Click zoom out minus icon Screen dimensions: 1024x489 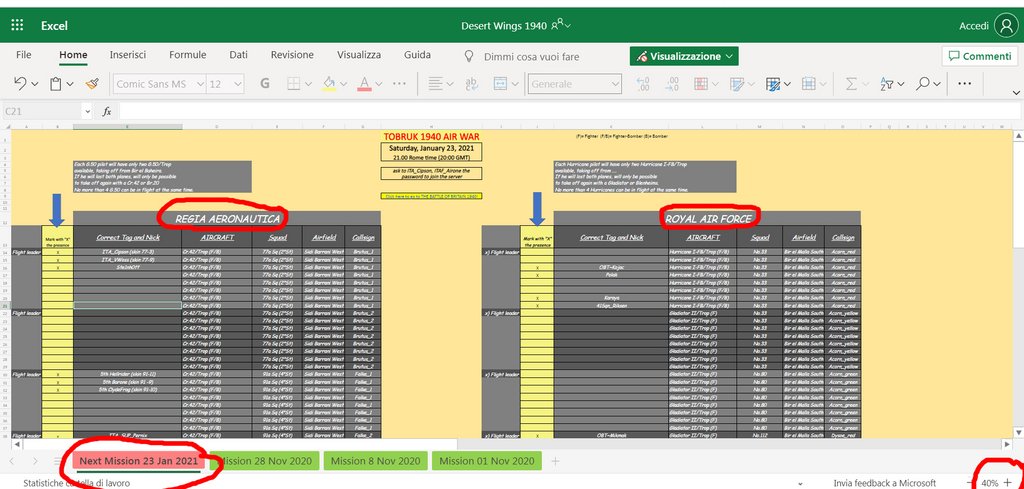coord(970,482)
